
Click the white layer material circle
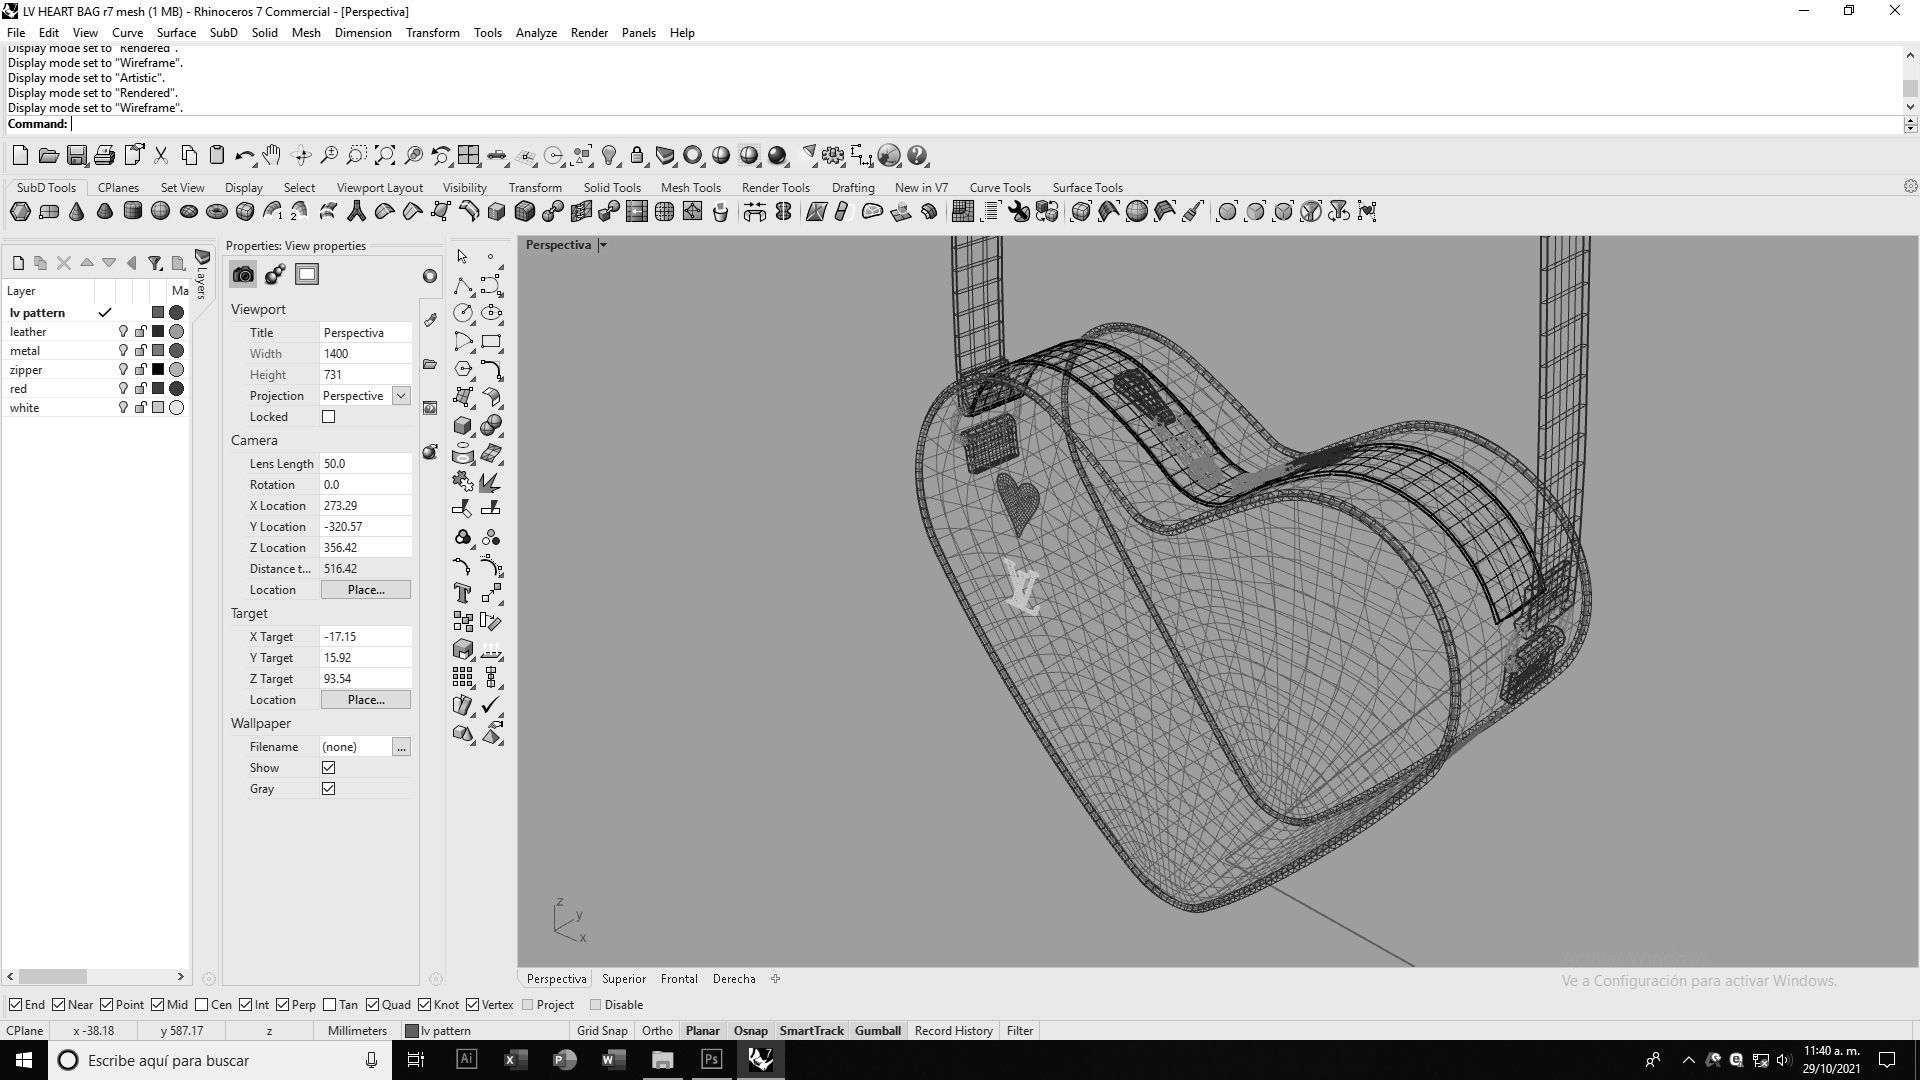(177, 408)
